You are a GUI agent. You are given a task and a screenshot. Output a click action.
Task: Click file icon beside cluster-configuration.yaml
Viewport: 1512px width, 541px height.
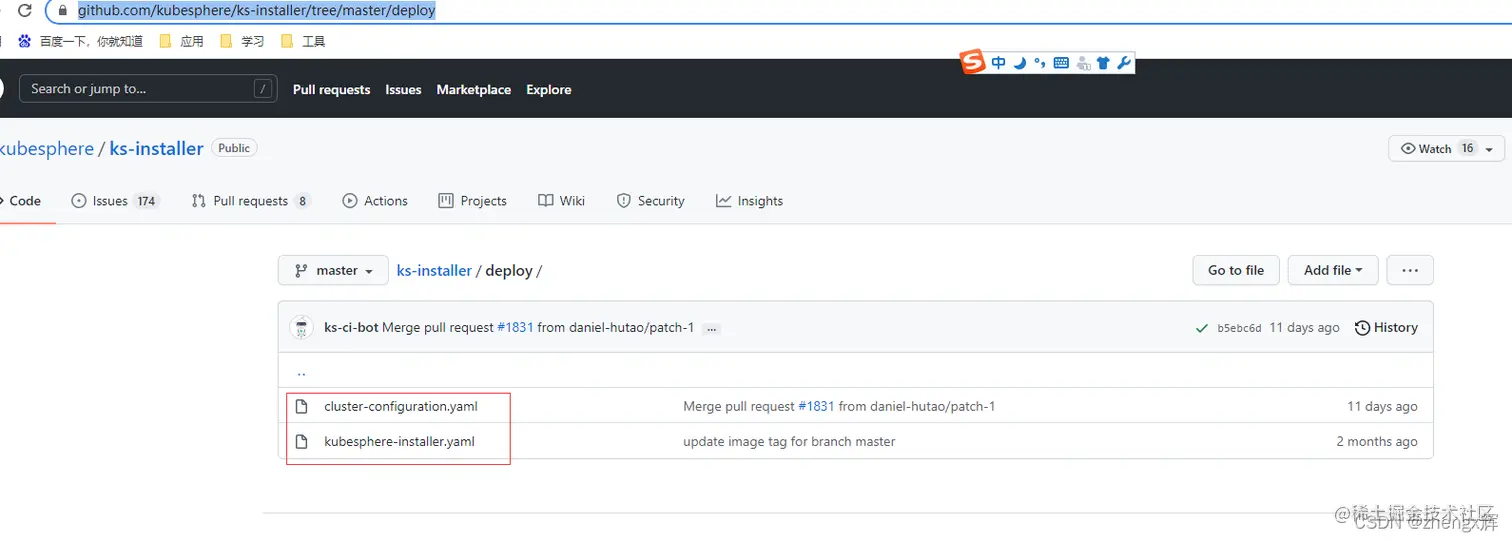point(301,406)
